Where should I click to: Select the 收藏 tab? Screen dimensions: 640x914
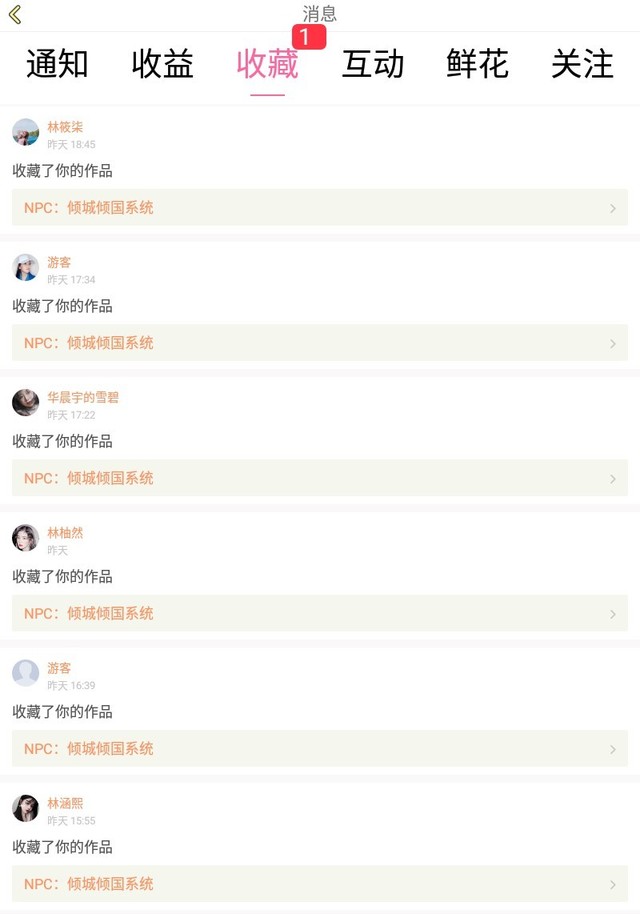coord(267,64)
